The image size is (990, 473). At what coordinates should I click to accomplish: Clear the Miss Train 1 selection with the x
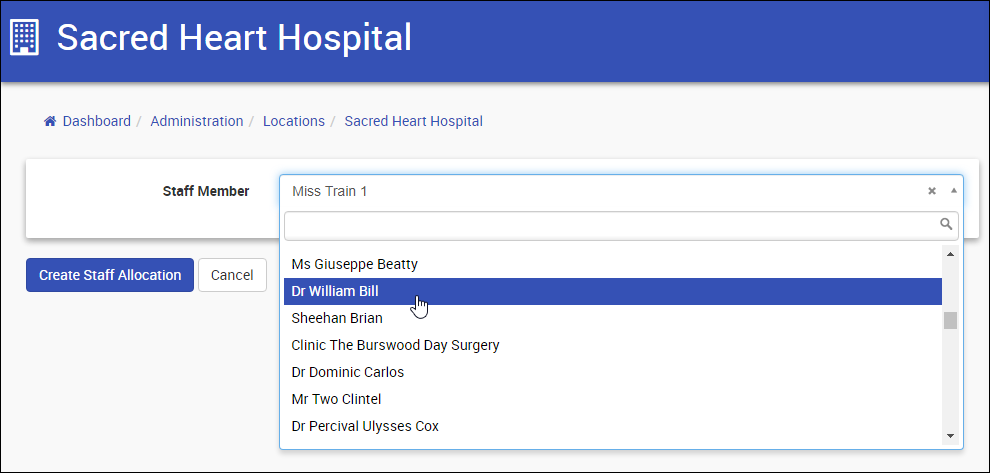[x=931, y=191]
